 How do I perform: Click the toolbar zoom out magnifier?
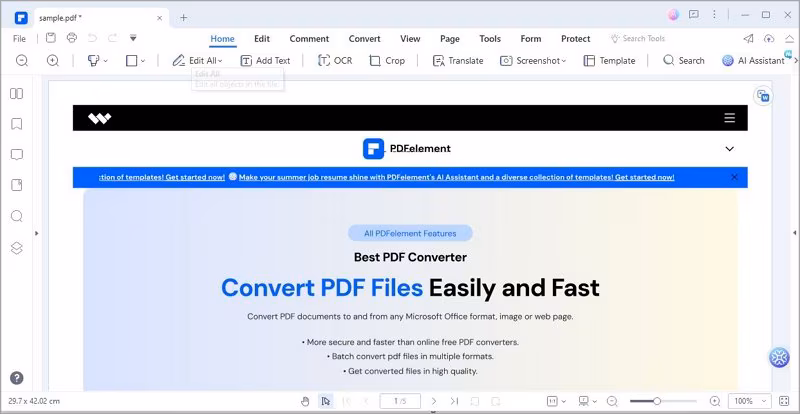(21, 60)
